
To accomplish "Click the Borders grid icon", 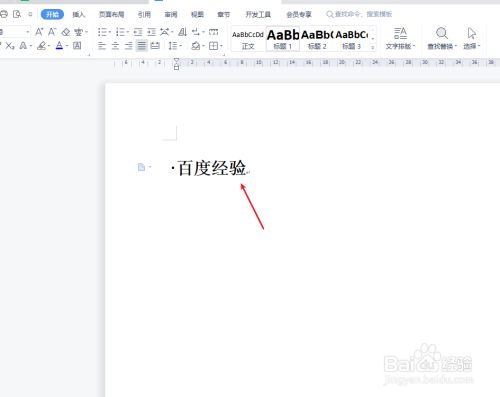I will pyautogui.click(x=213, y=46).
